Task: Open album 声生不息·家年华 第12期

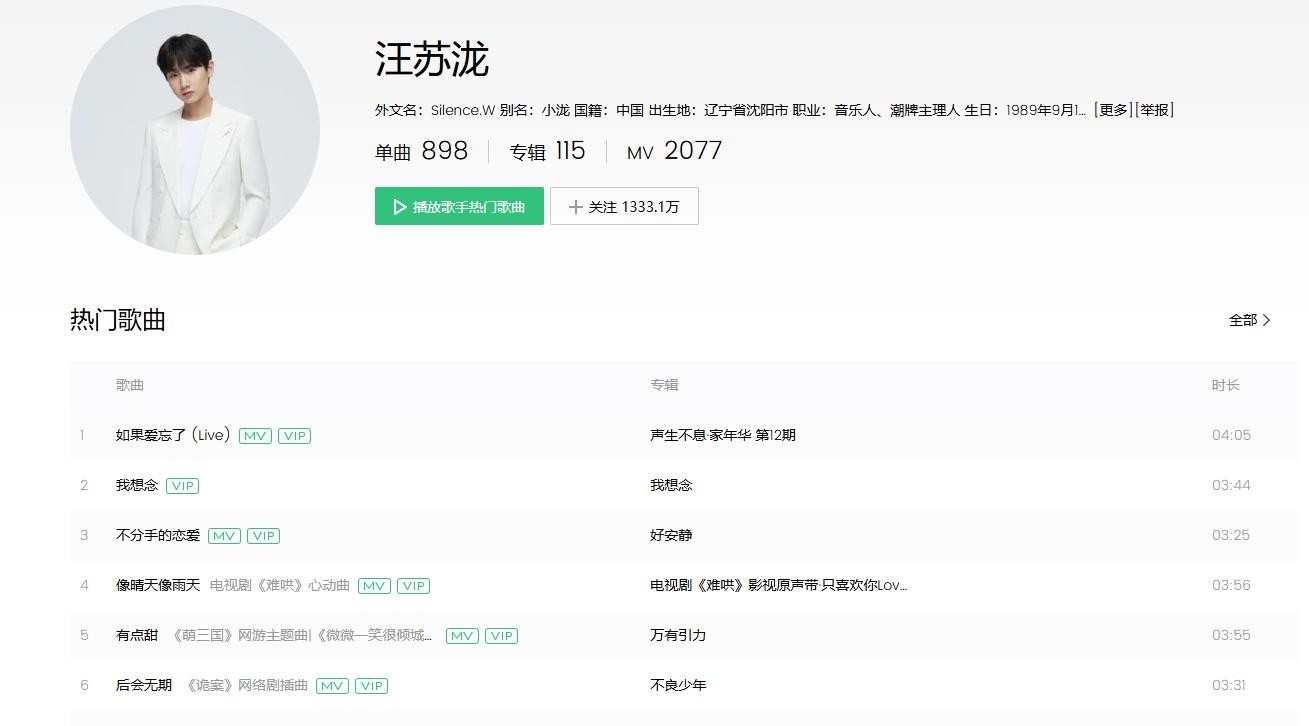Action: [x=722, y=435]
